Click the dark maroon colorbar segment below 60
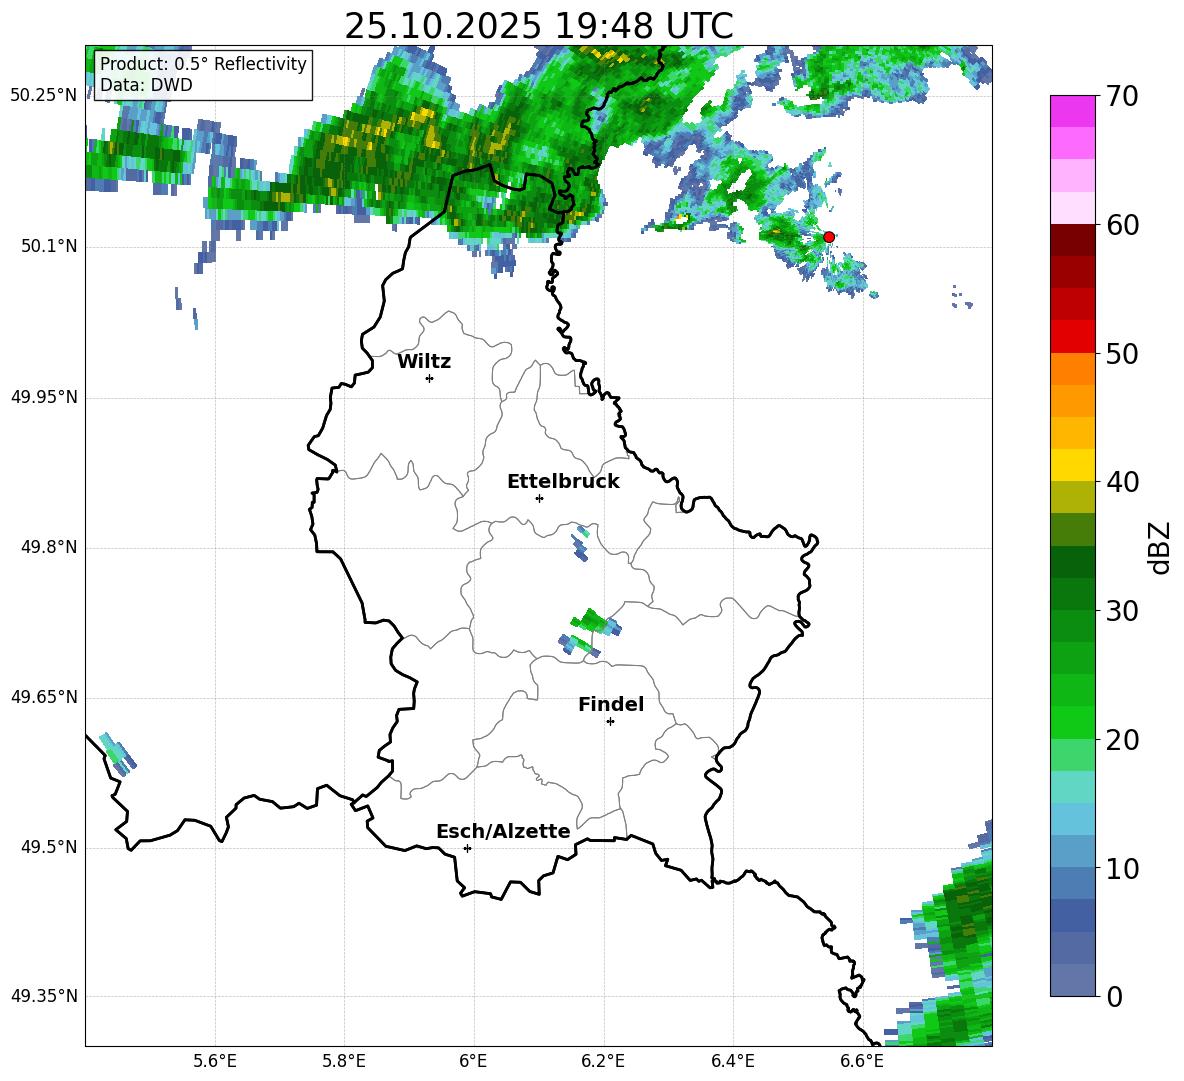This screenshot has height=1081, width=1184. (x=1072, y=240)
